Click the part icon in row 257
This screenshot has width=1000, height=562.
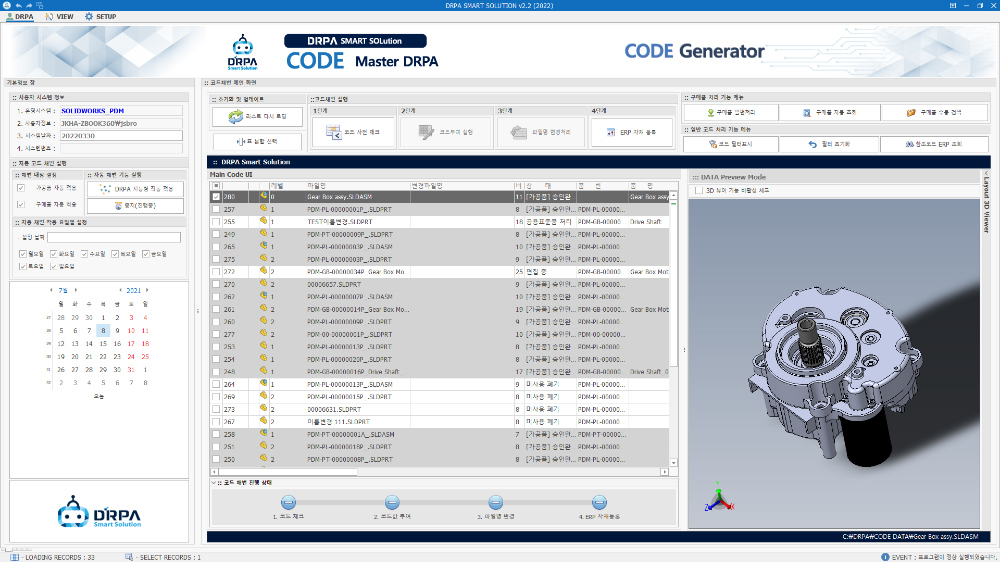[x=263, y=209]
